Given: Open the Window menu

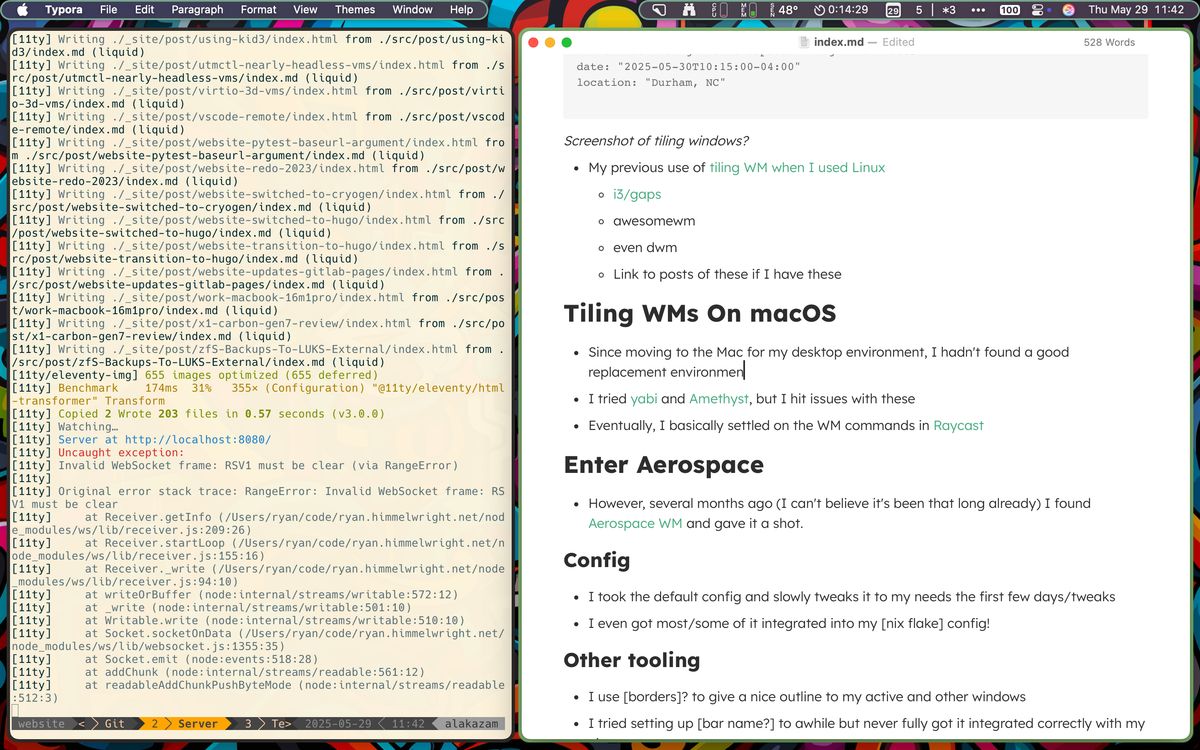Looking at the screenshot, I should click(412, 10).
